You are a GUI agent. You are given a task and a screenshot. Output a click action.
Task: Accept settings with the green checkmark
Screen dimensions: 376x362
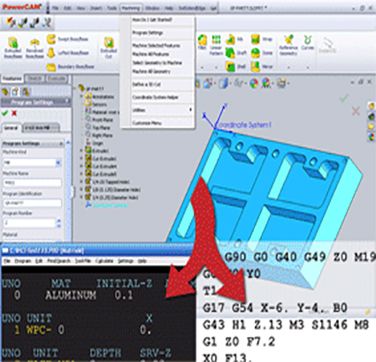tap(5, 113)
